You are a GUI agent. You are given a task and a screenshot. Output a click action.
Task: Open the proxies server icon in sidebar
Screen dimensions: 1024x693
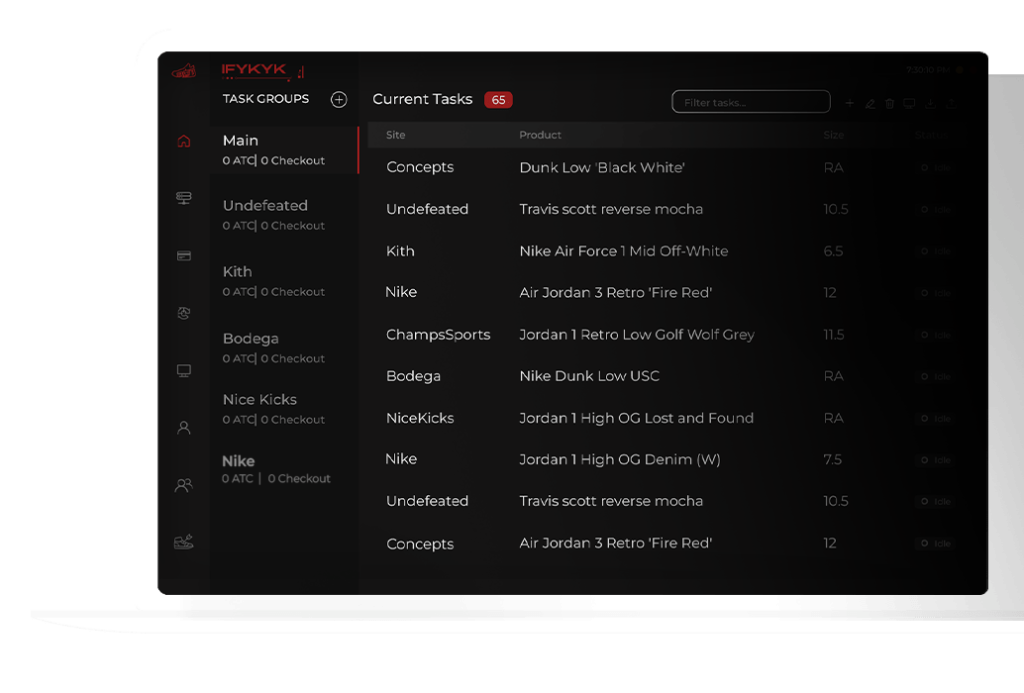coord(183,198)
